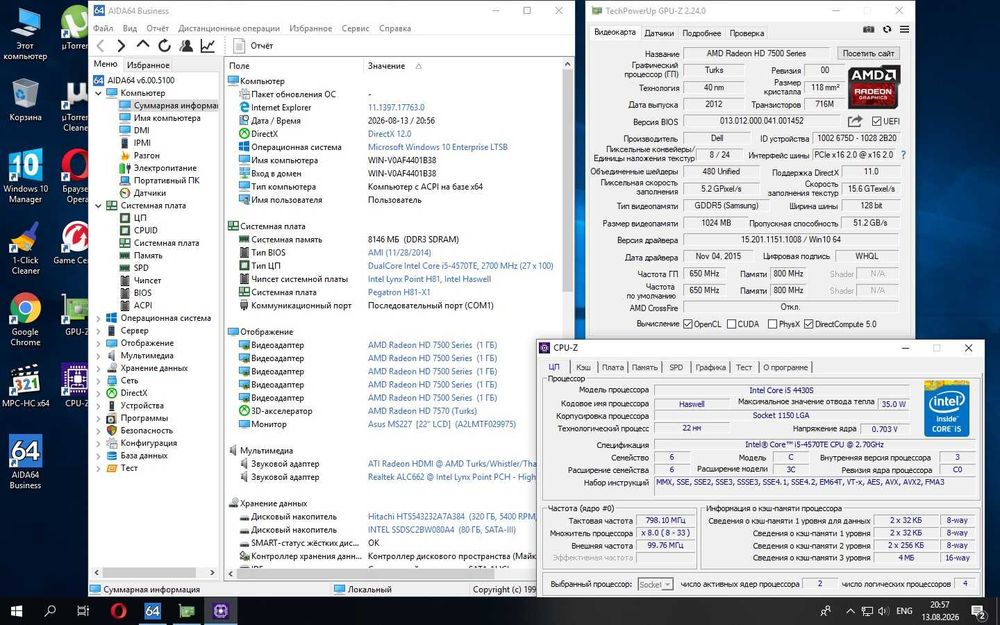1000x625 pixels.
Task: Expand the Сервер tree node
Action: [98, 330]
